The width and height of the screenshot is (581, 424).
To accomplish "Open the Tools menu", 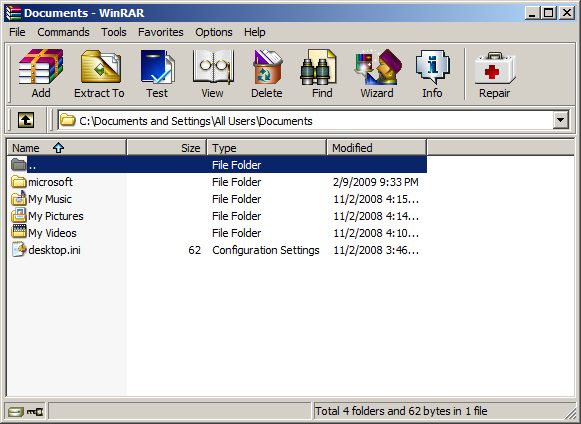I will [114, 32].
